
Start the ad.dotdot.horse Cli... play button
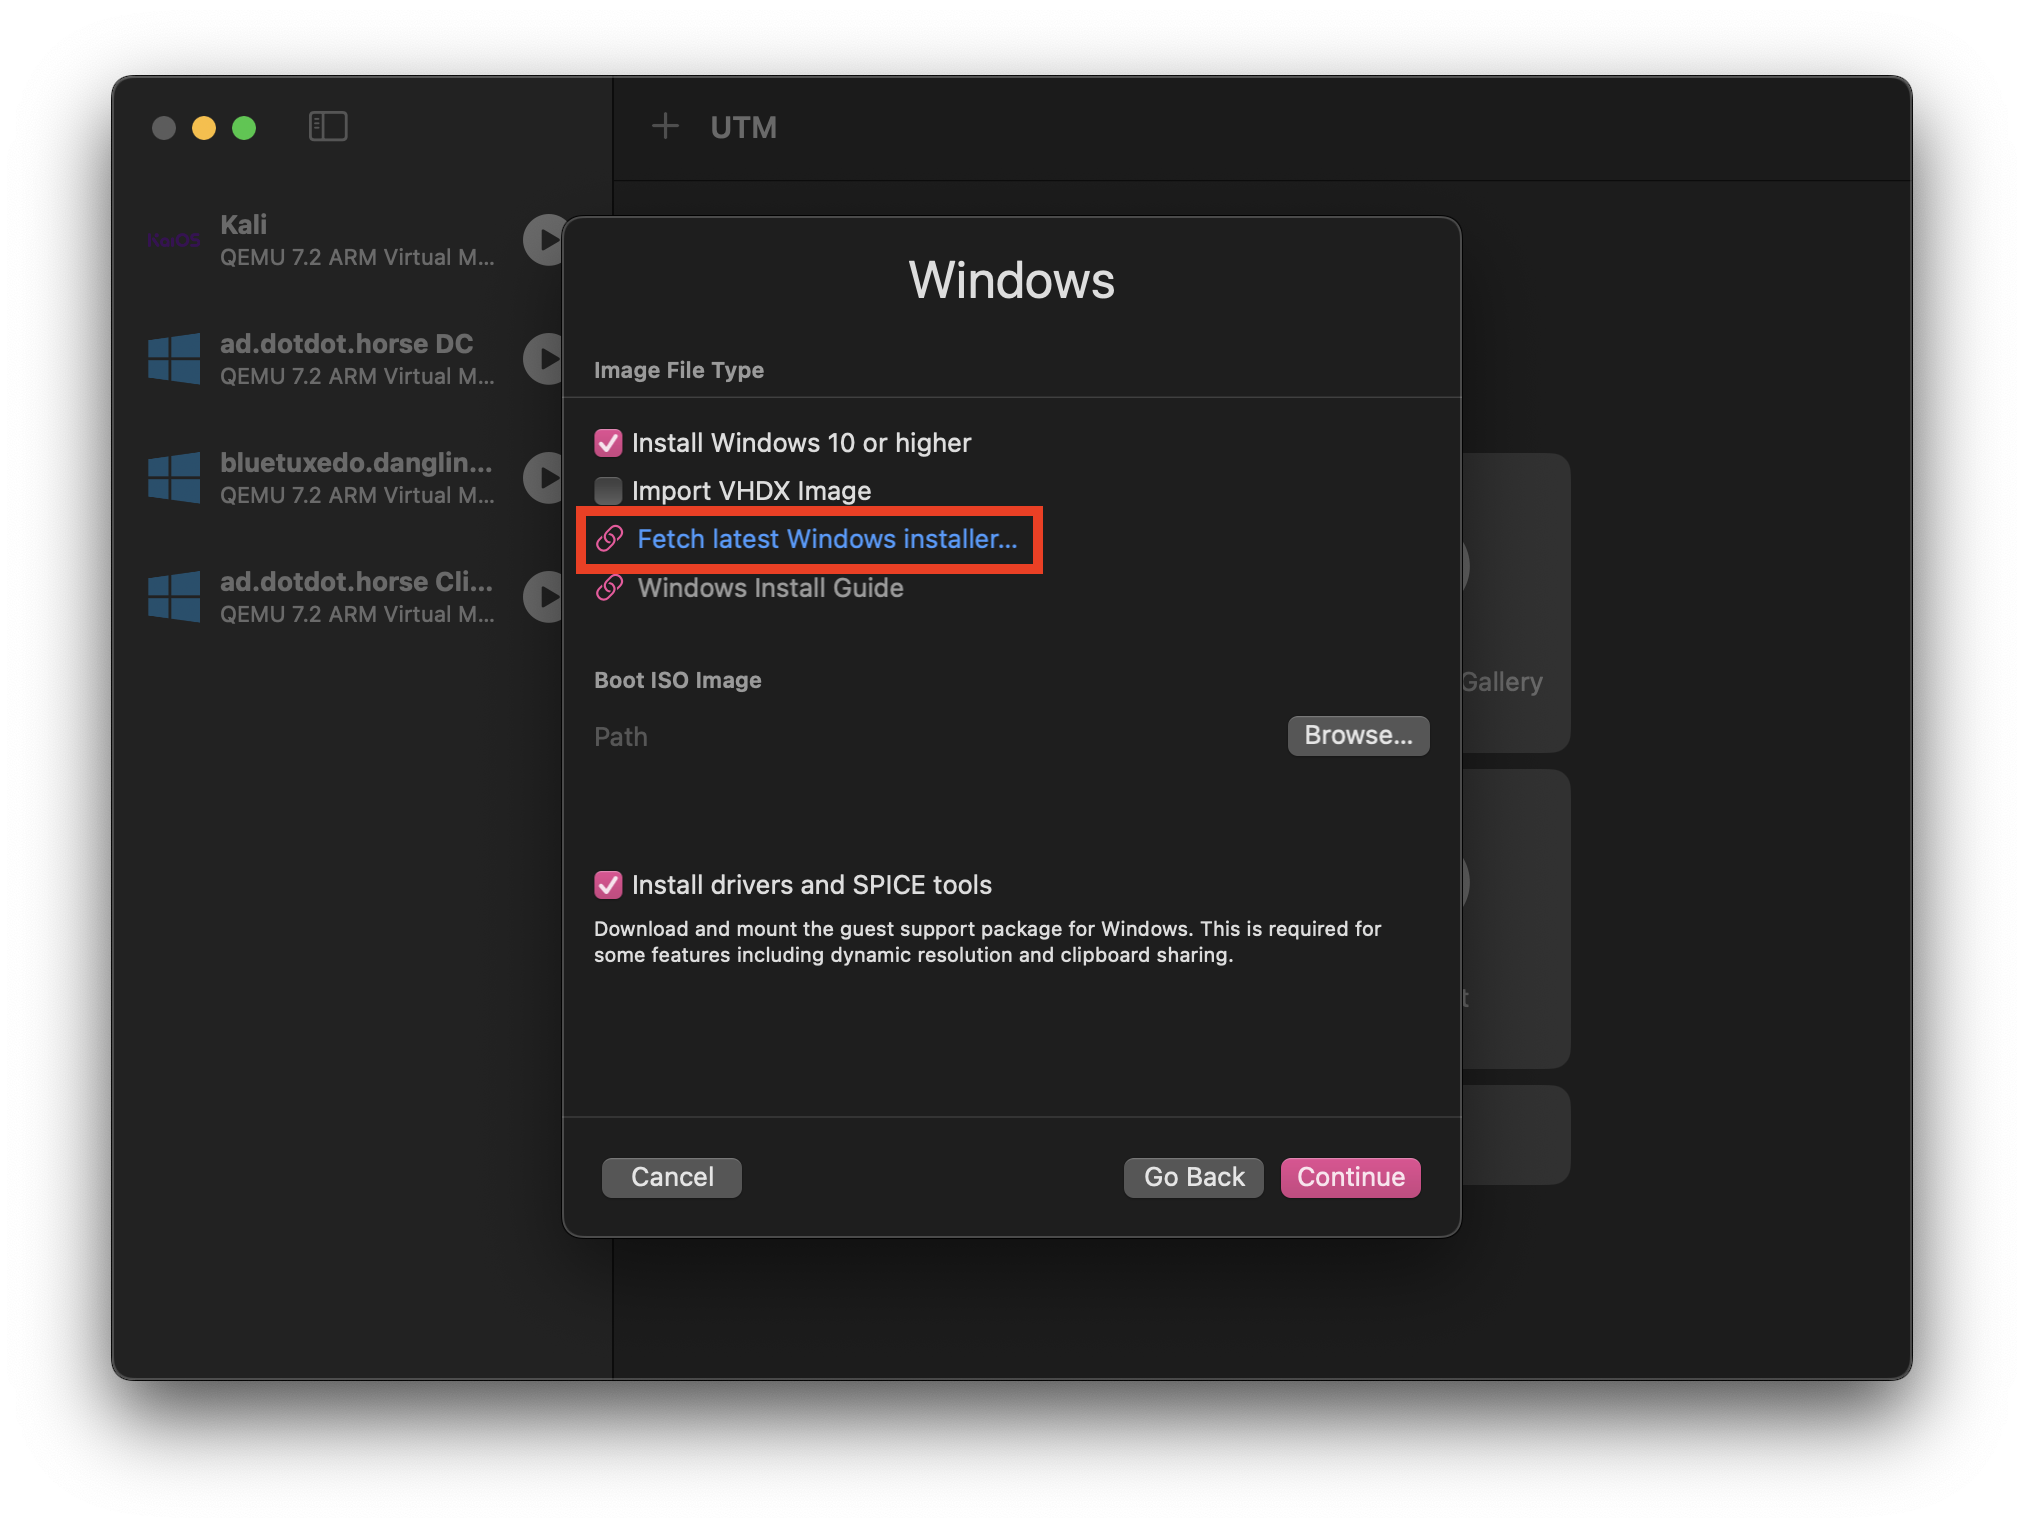coord(545,597)
